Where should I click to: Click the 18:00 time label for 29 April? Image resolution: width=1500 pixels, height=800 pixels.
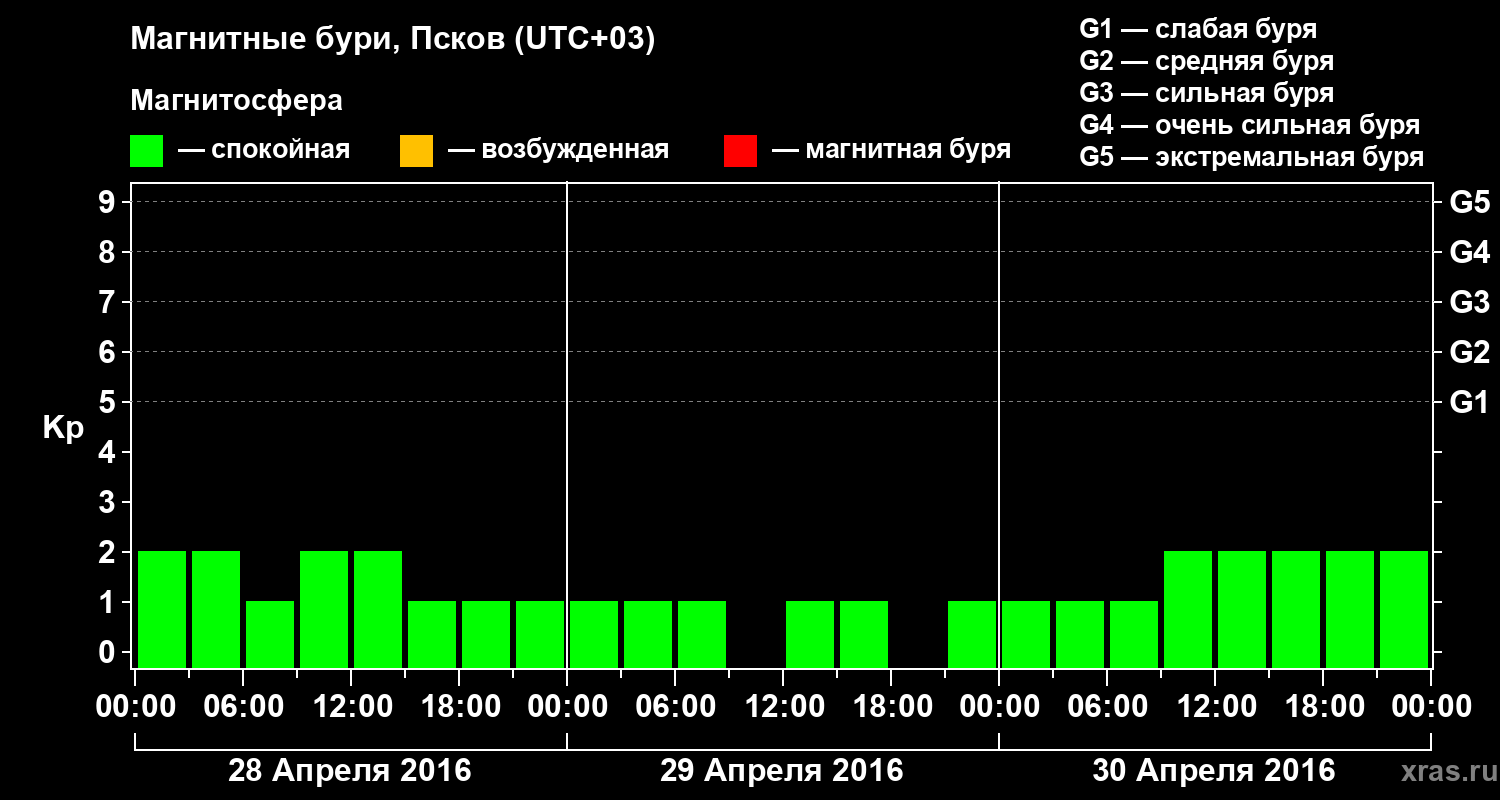891,706
